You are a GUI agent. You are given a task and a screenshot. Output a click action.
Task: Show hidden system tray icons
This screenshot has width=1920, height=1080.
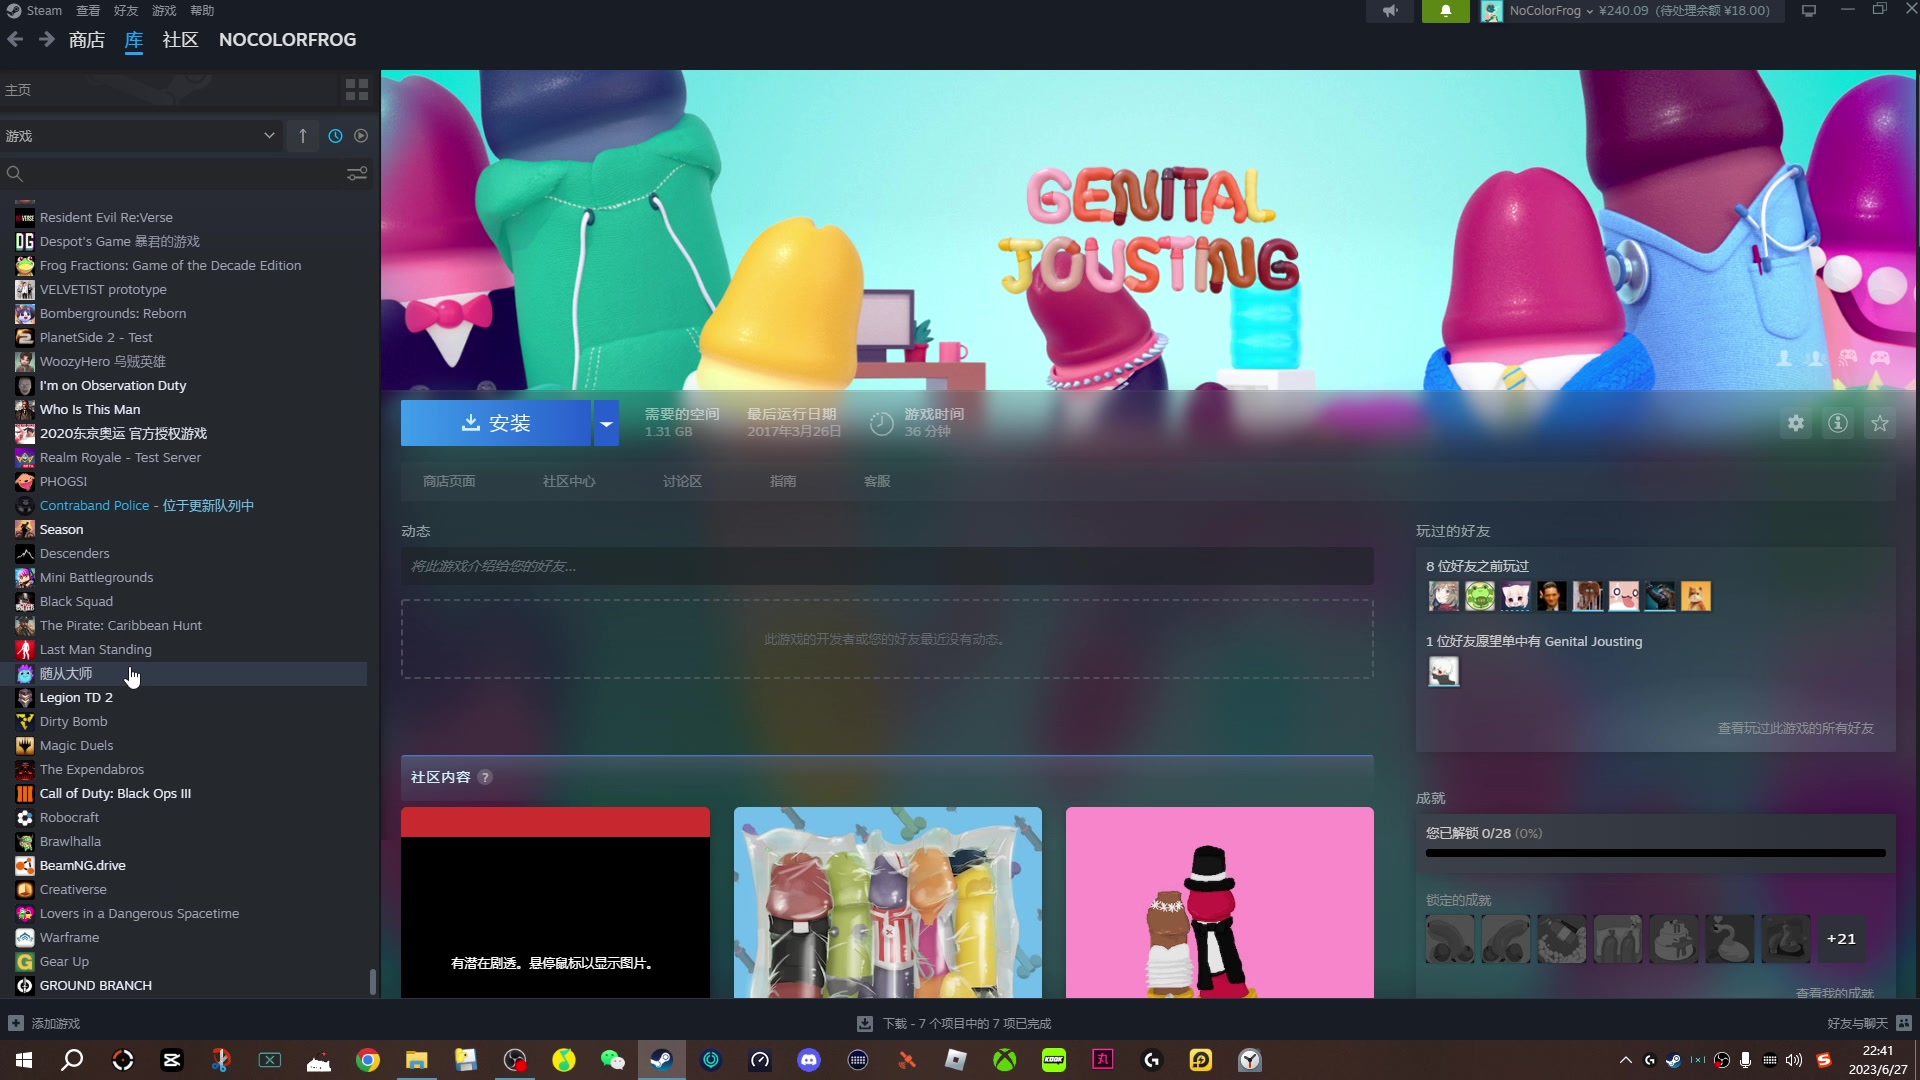click(x=1626, y=1060)
